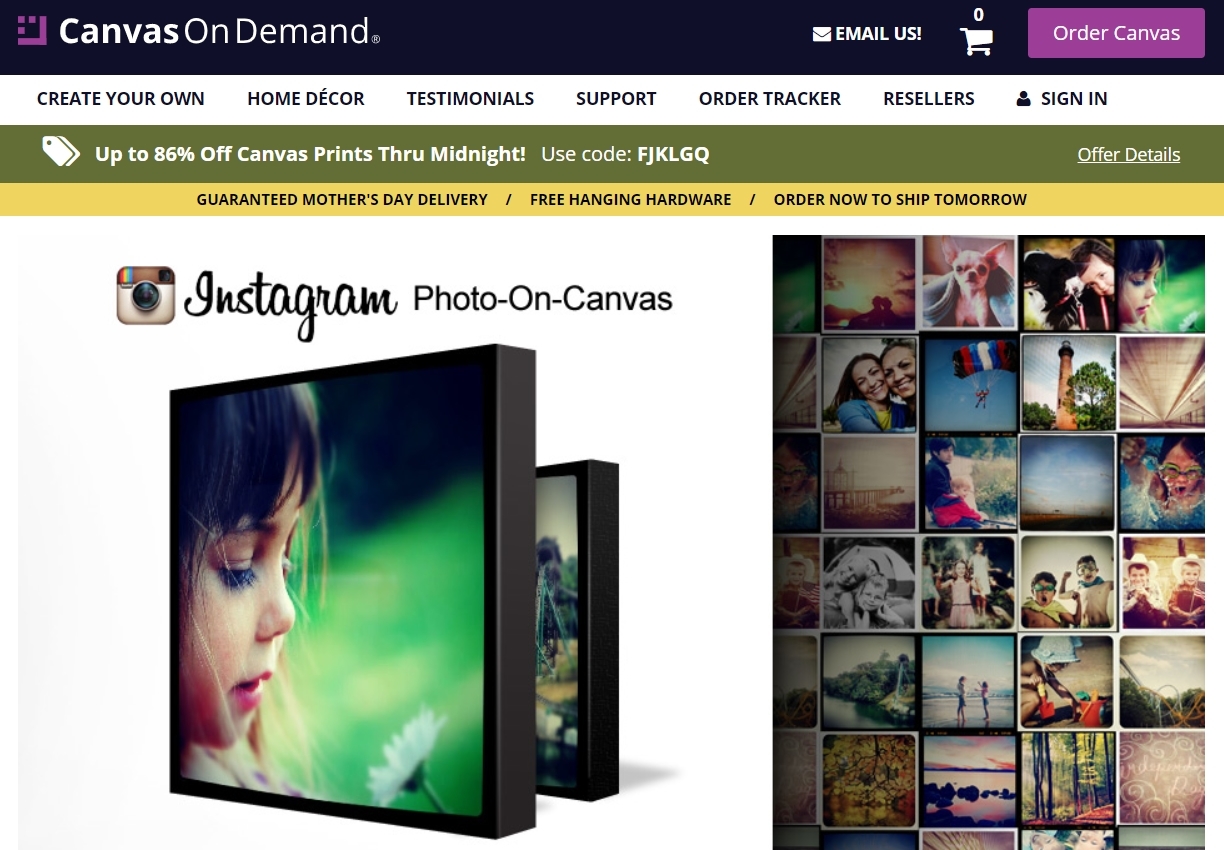Open the SUPPORT menu item
The width and height of the screenshot is (1224, 850).
point(615,99)
